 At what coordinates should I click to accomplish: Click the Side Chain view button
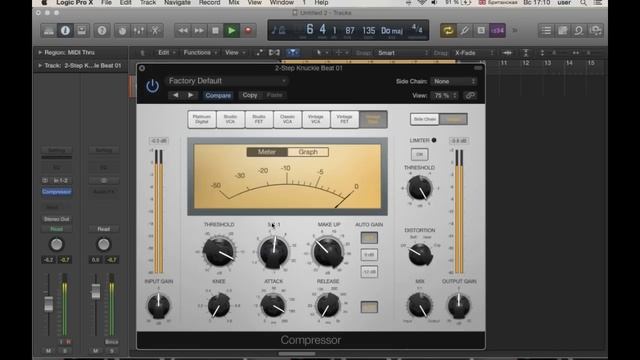(424, 119)
